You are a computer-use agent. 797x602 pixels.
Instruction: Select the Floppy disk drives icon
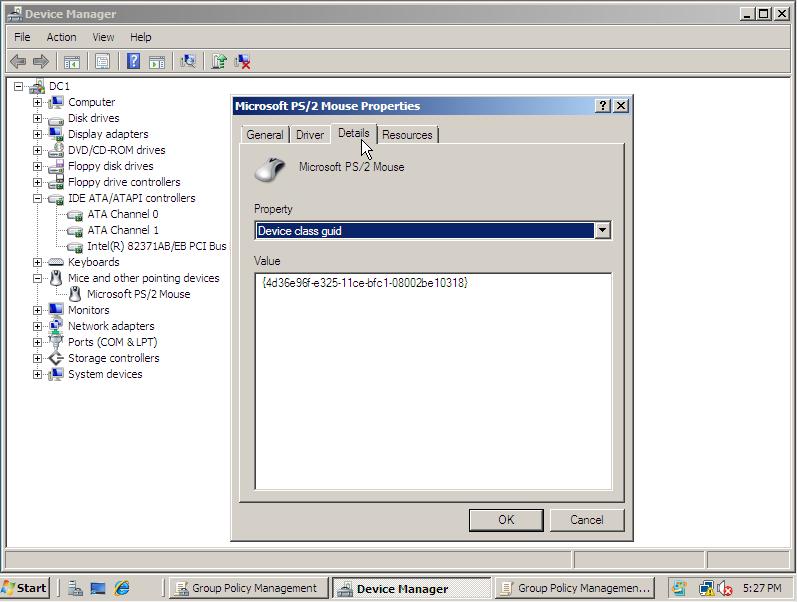[x=55, y=166]
